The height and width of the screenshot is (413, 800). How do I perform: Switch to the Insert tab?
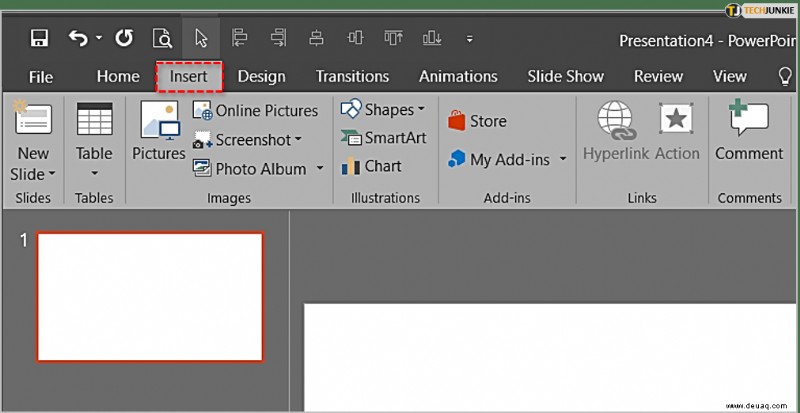189,77
